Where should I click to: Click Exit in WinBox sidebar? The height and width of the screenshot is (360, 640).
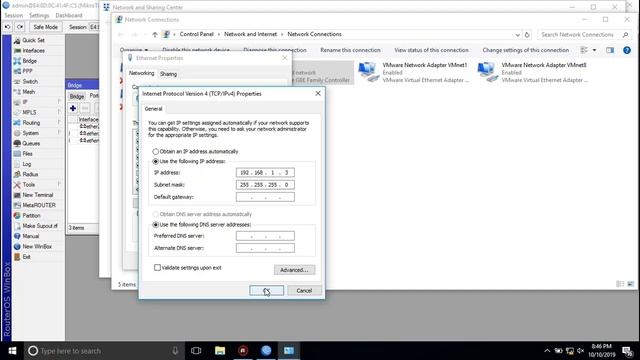pos(27,257)
